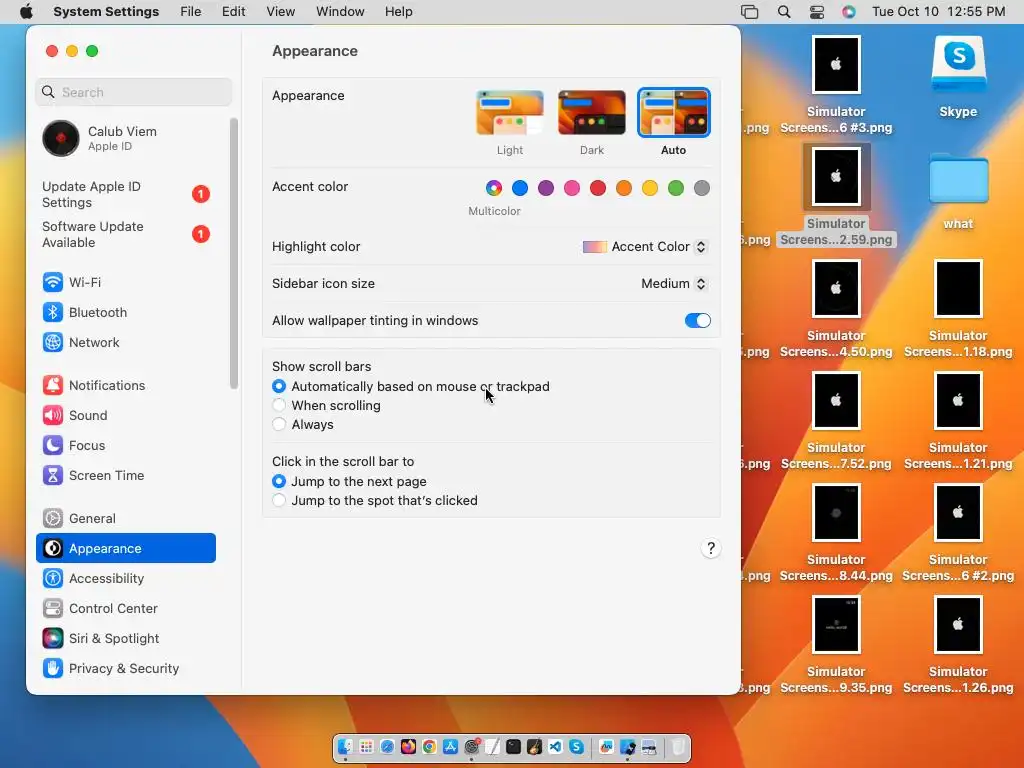
Task: Select the red accent color
Action: [x=598, y=188]
